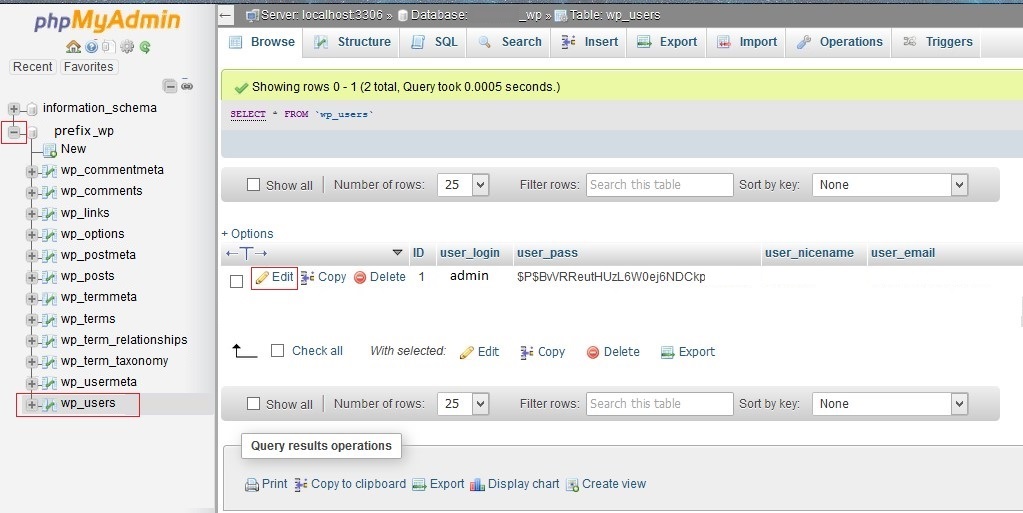
Task: Focus the lower Filter rows search field
Action: point(660,404)
